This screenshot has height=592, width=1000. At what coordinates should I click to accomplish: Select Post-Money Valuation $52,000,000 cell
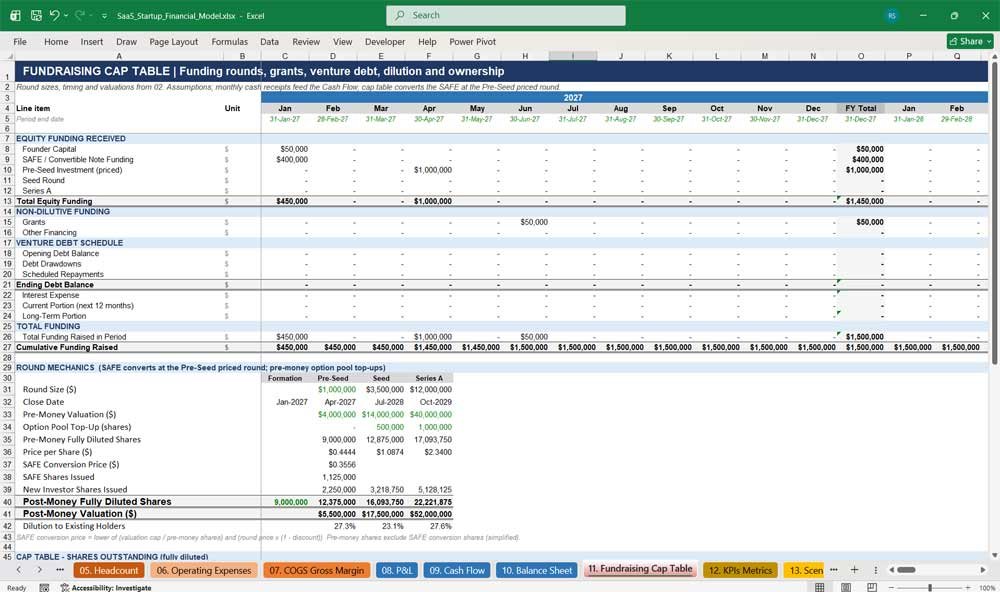tap(429, 514)
